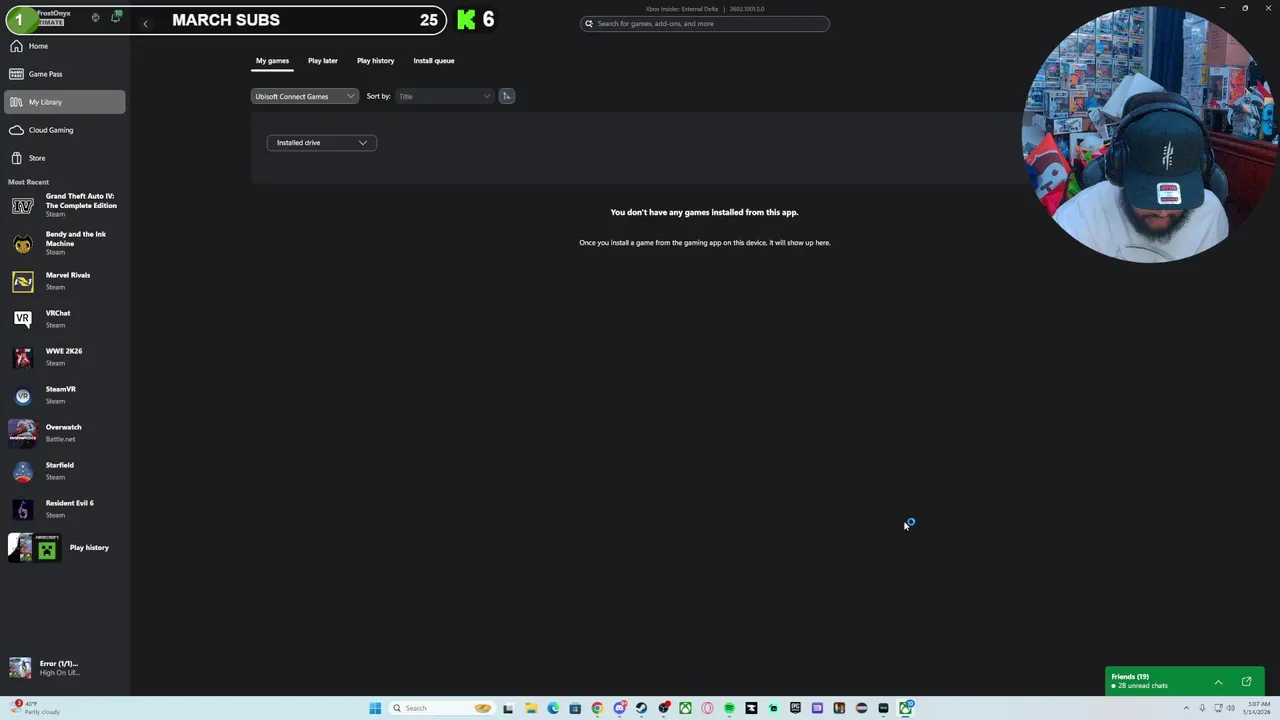Screen dimensions: 1280x720
Task: Open Spotify from the taskbar
Action: 729,708
